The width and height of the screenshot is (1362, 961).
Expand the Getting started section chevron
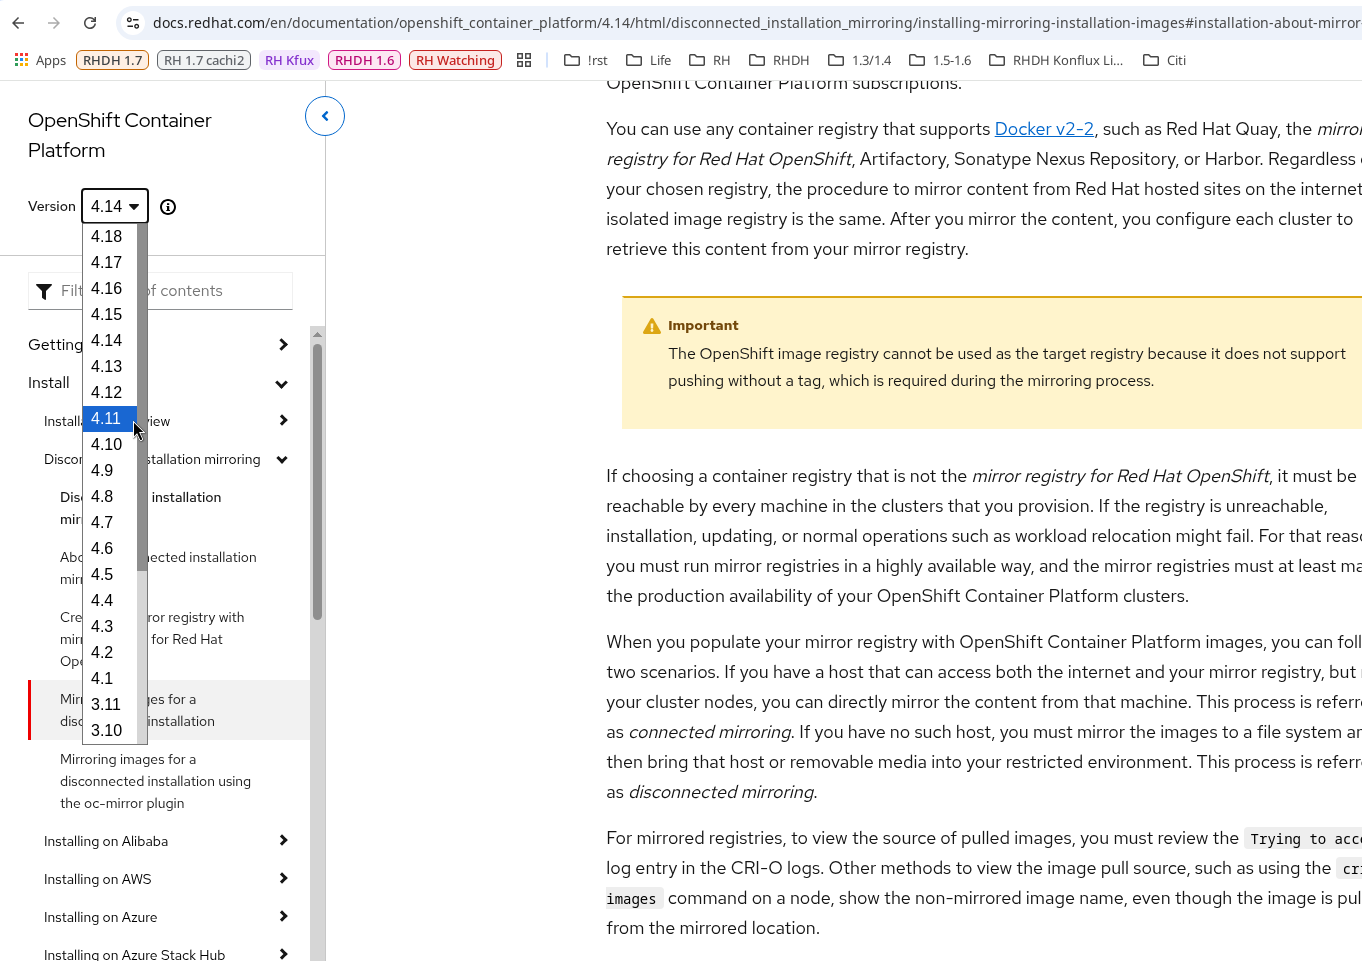click(283, 345)
